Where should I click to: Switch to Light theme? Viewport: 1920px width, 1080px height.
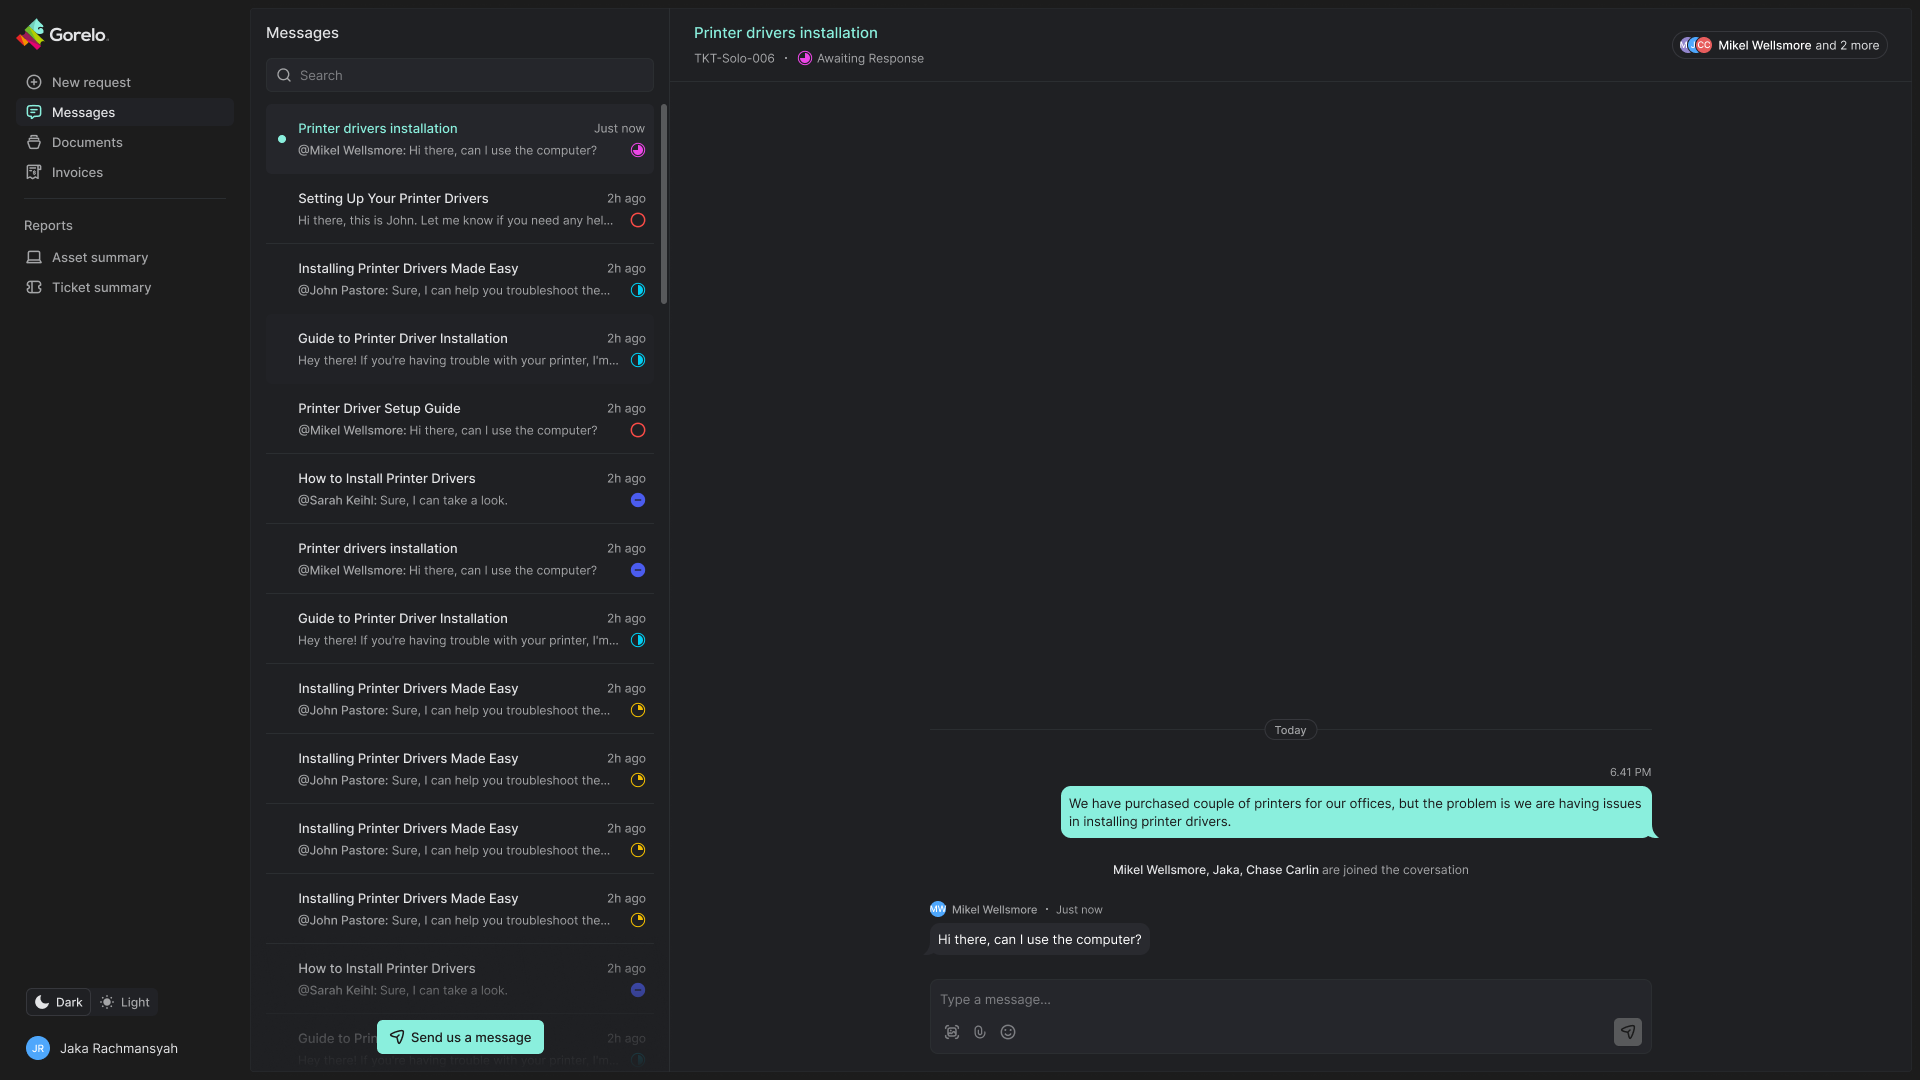(125, 1002)
